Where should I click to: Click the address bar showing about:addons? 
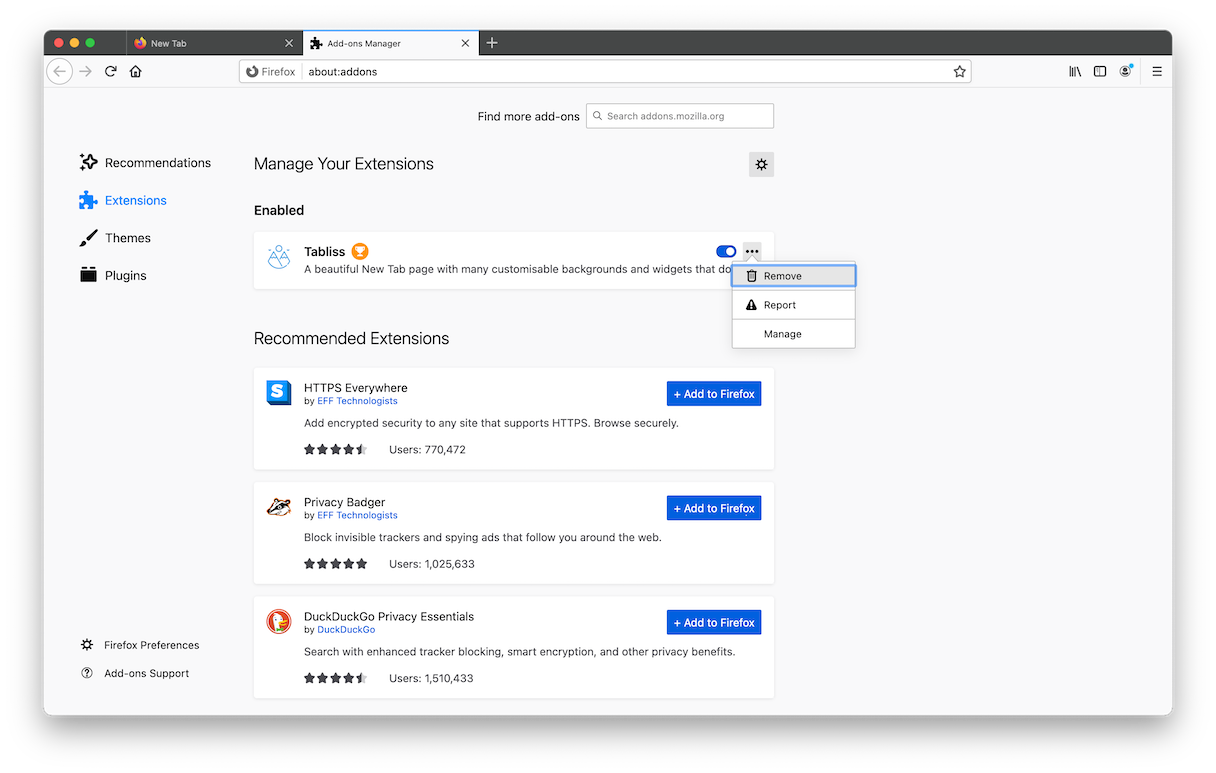605,72
